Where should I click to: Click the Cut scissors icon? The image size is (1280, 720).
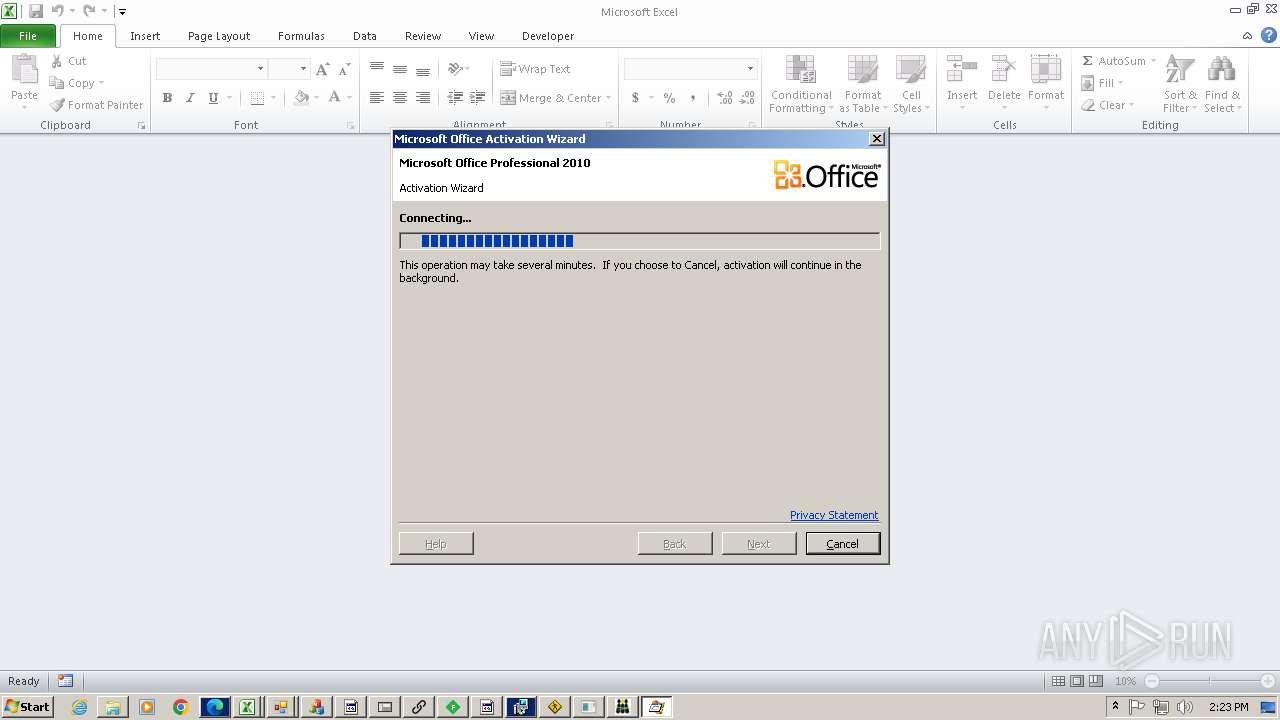tap(57, 61)
